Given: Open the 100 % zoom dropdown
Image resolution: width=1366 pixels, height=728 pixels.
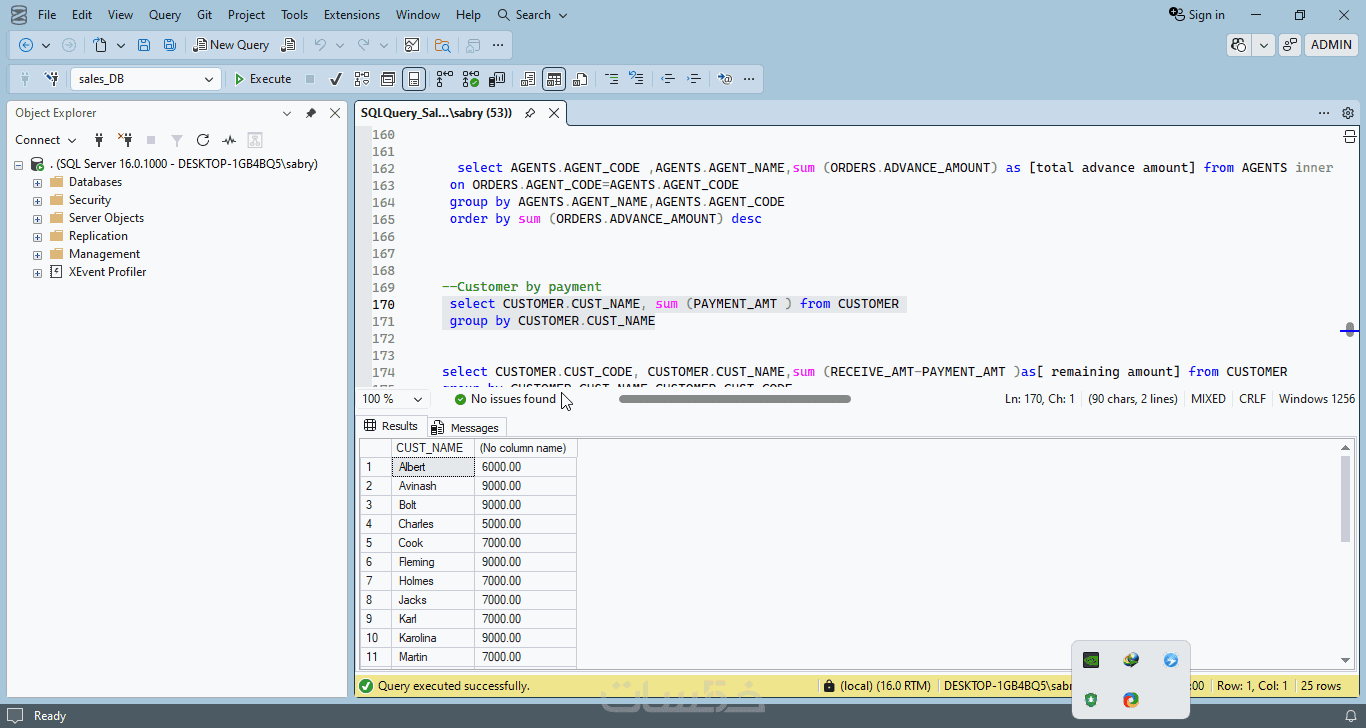Looking at the screenshot, I should point(417,399).
